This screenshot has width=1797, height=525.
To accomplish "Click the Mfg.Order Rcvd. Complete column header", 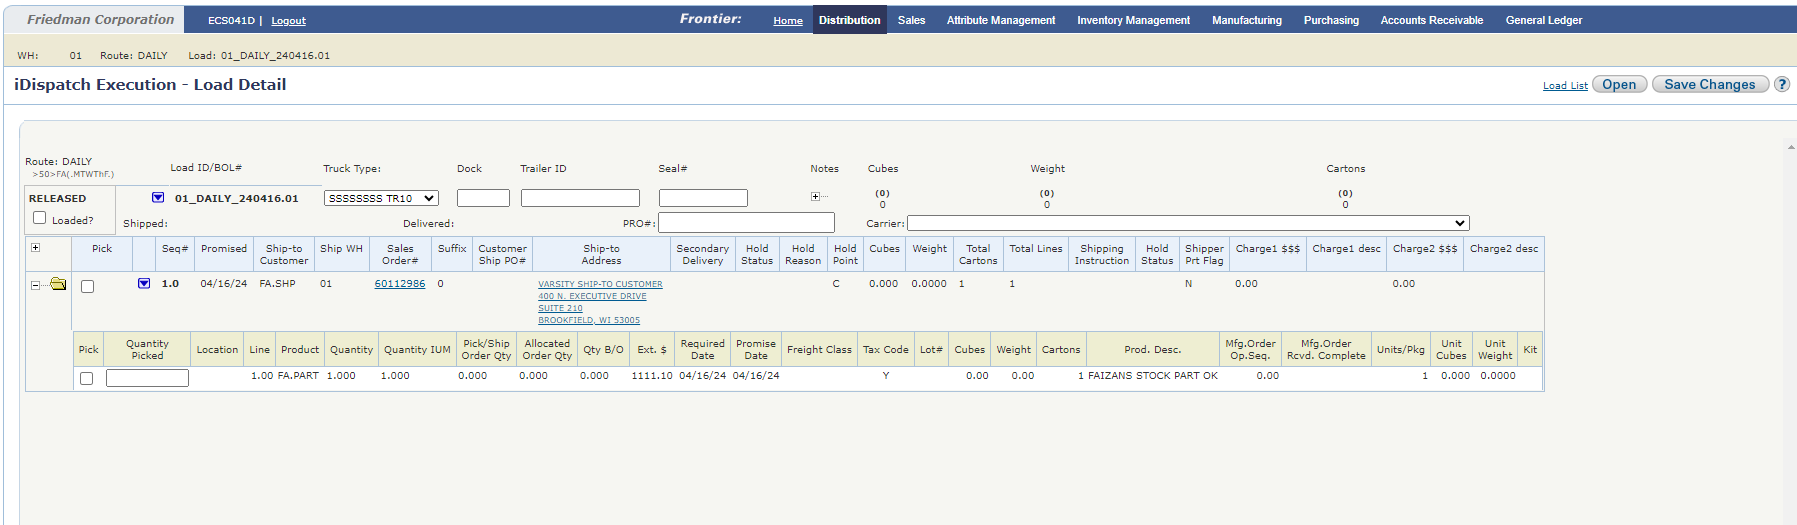I will 1326,350.
